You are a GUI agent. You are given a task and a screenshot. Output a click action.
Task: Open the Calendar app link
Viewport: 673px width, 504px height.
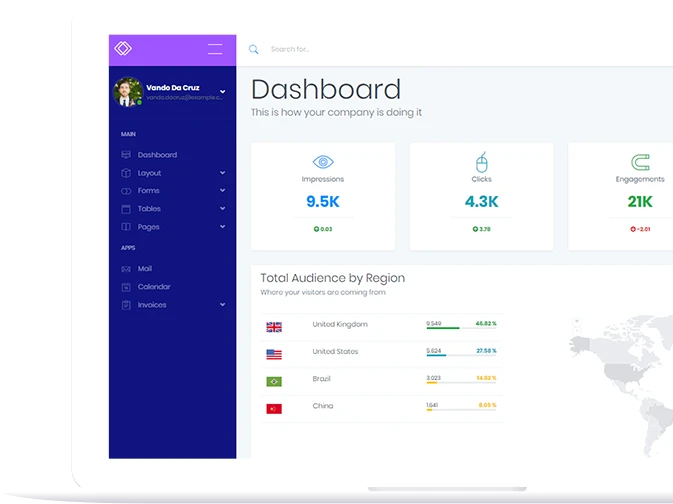(x=154, y=287)
